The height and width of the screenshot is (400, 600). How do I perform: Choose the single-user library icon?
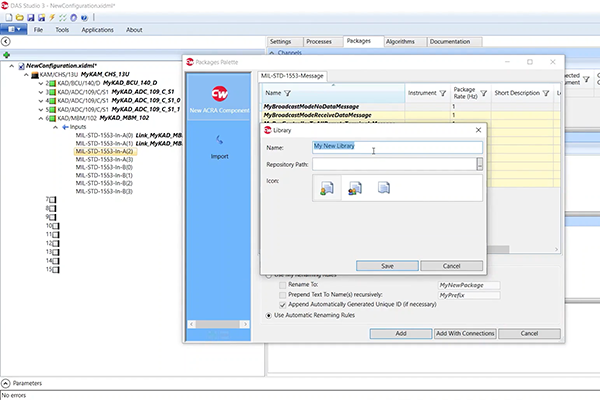[x=326, y=188]
